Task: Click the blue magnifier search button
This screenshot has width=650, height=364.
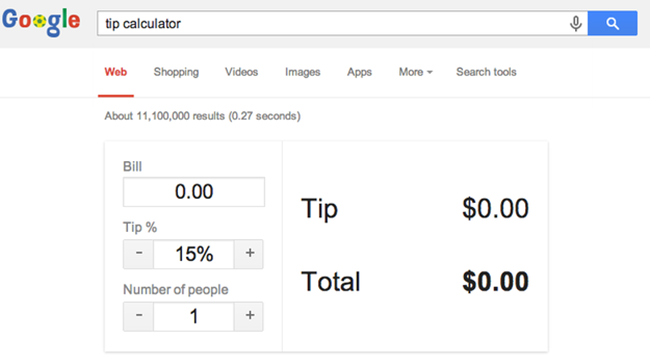Action: click(x=612, y=23)
